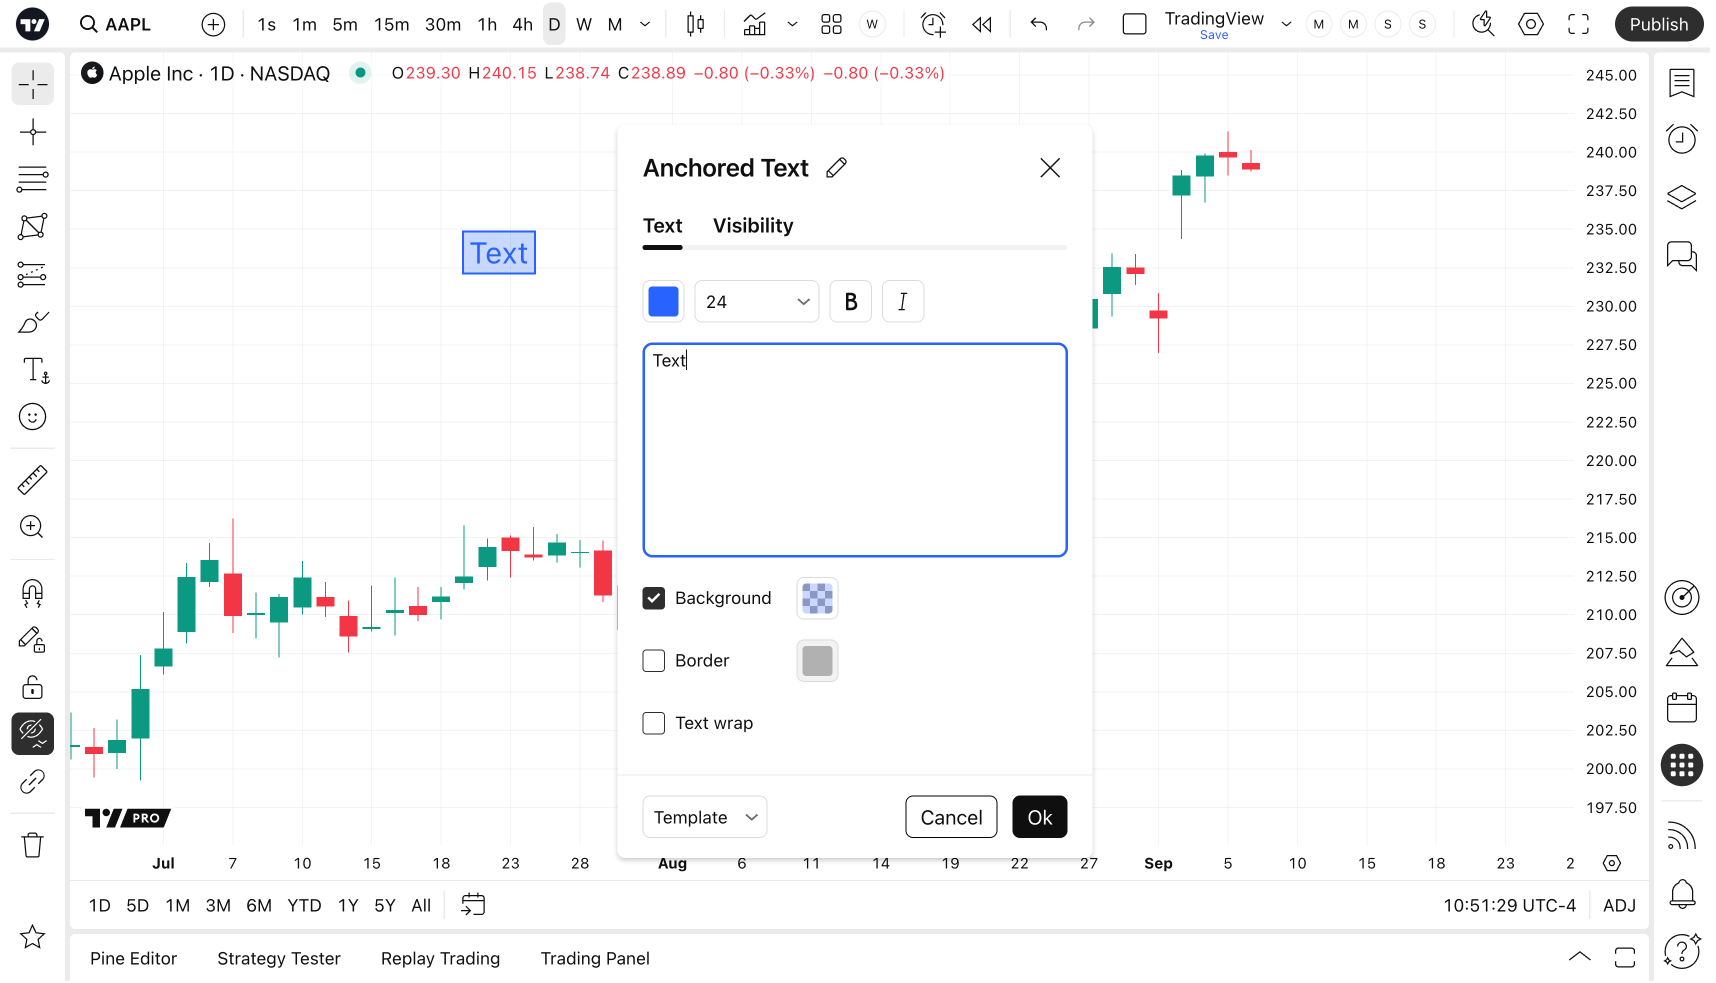1716x983 pixels.
Task: Expand the indicator templates chevron
Action: (793, 24)
